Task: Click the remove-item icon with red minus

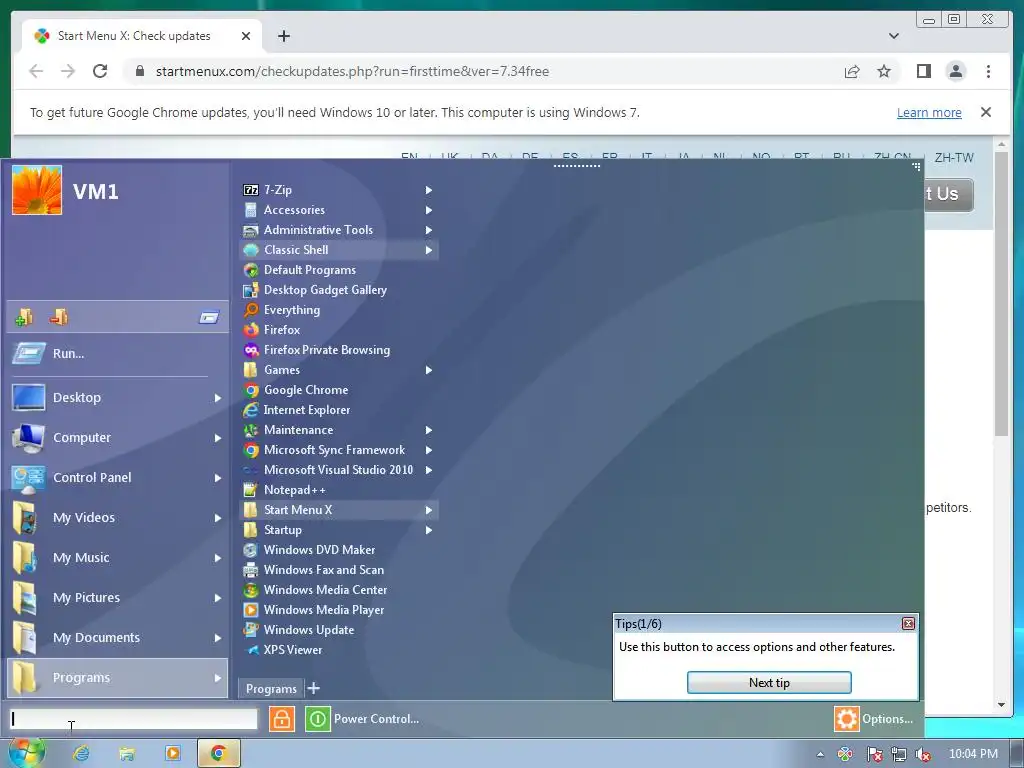Action: 59,317
